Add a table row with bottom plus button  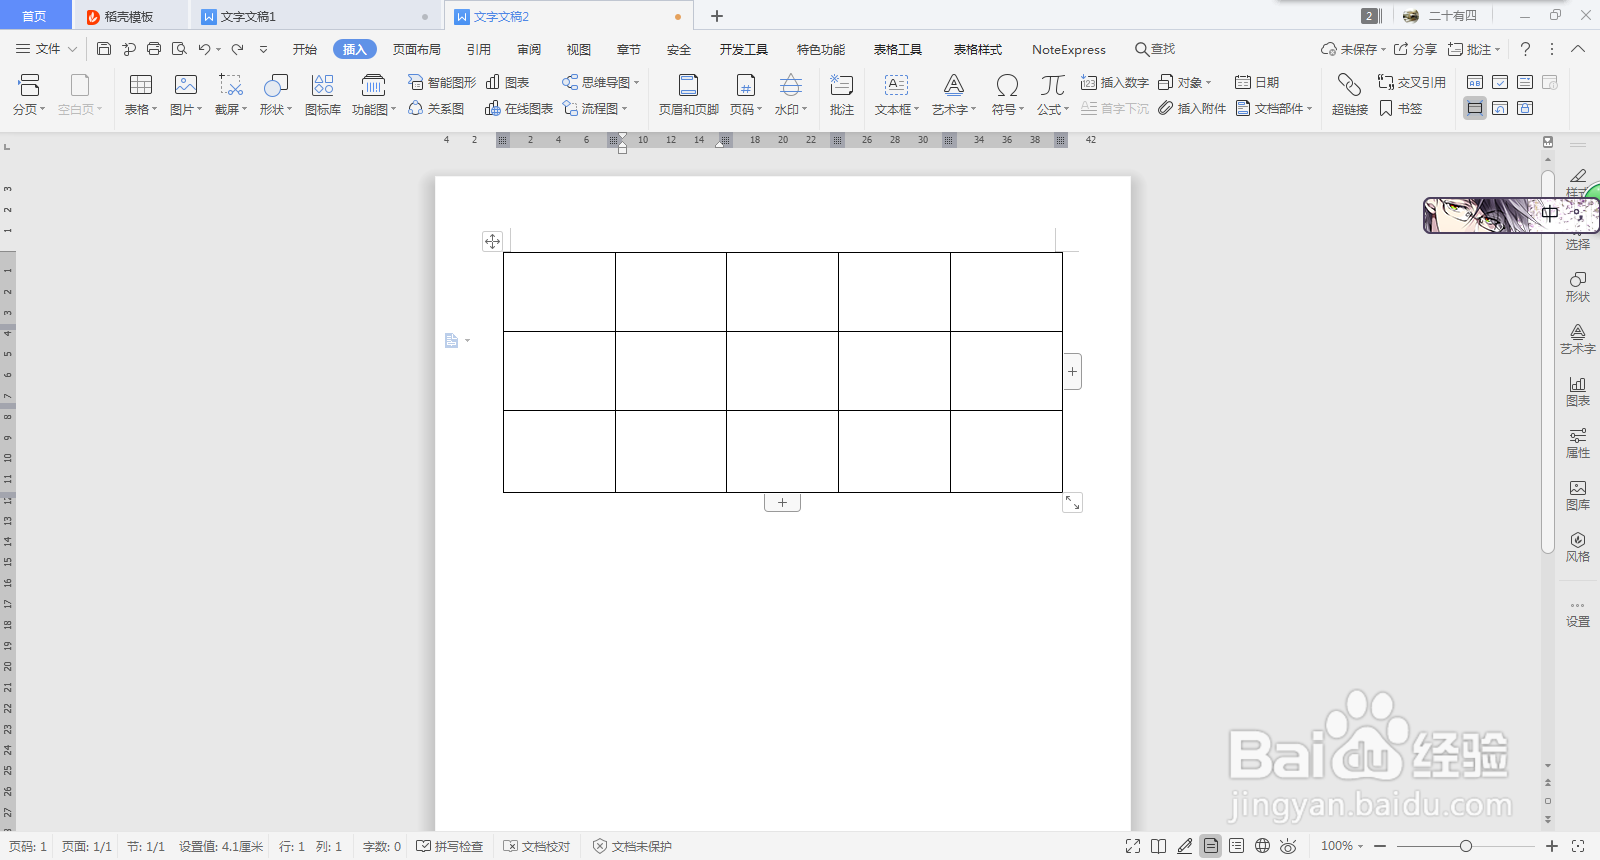click(782, 503)
